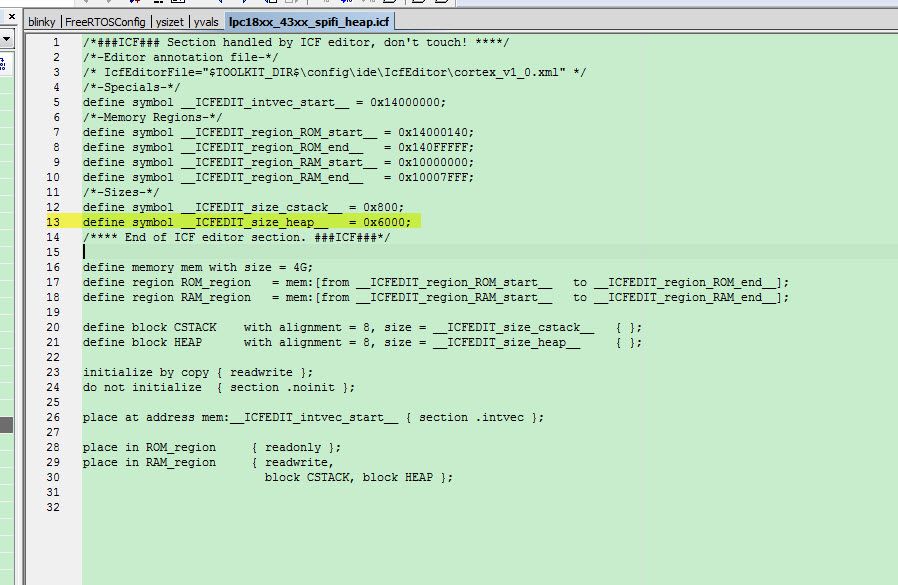Click line number 1 in the gutter
898x585 pixels.
coord(56,42)
